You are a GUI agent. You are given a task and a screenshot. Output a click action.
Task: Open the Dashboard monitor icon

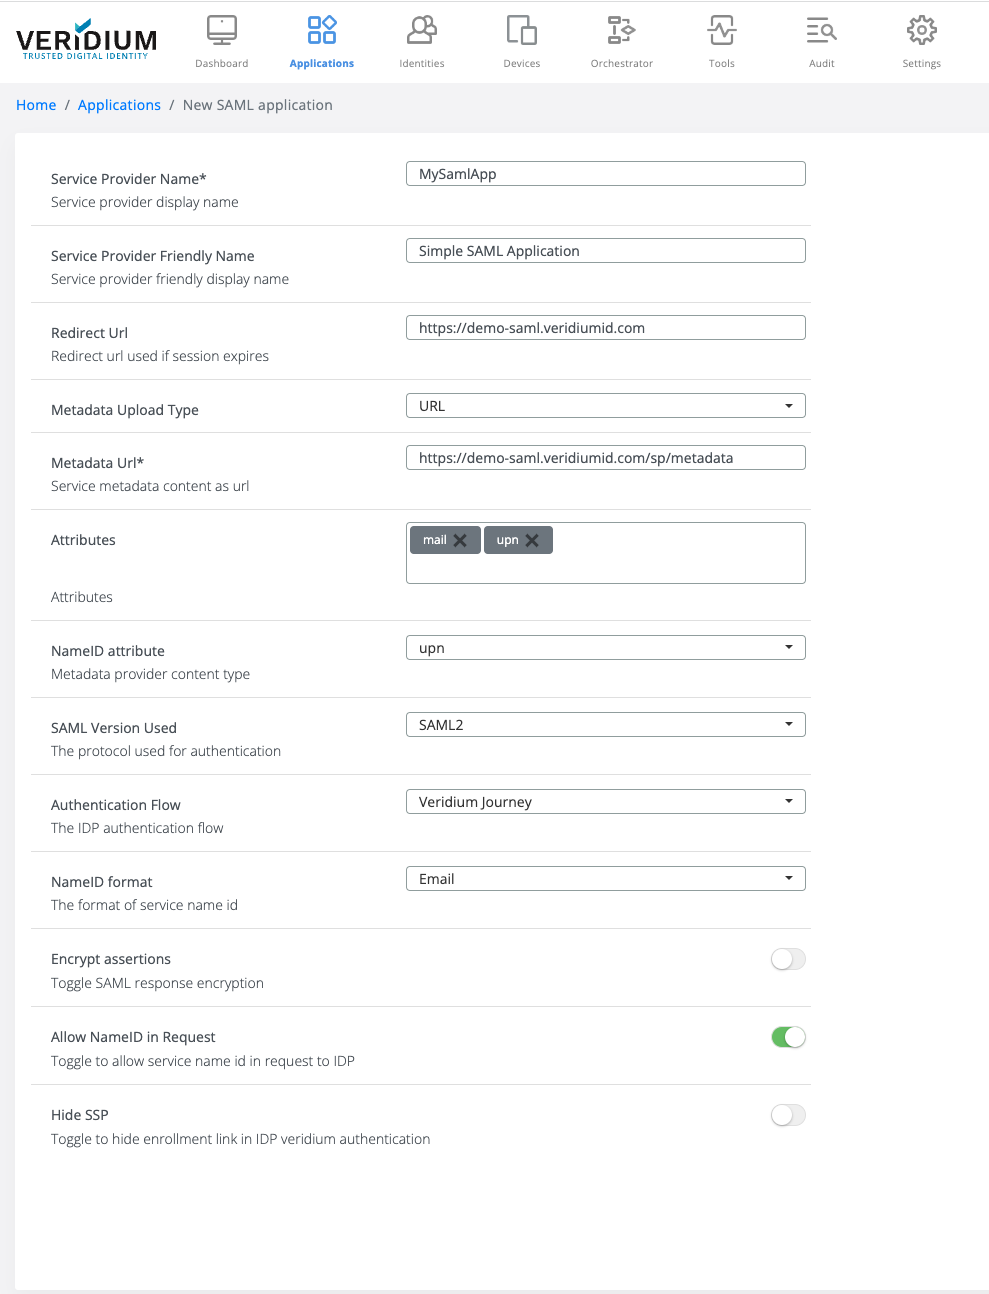point(222,31)
